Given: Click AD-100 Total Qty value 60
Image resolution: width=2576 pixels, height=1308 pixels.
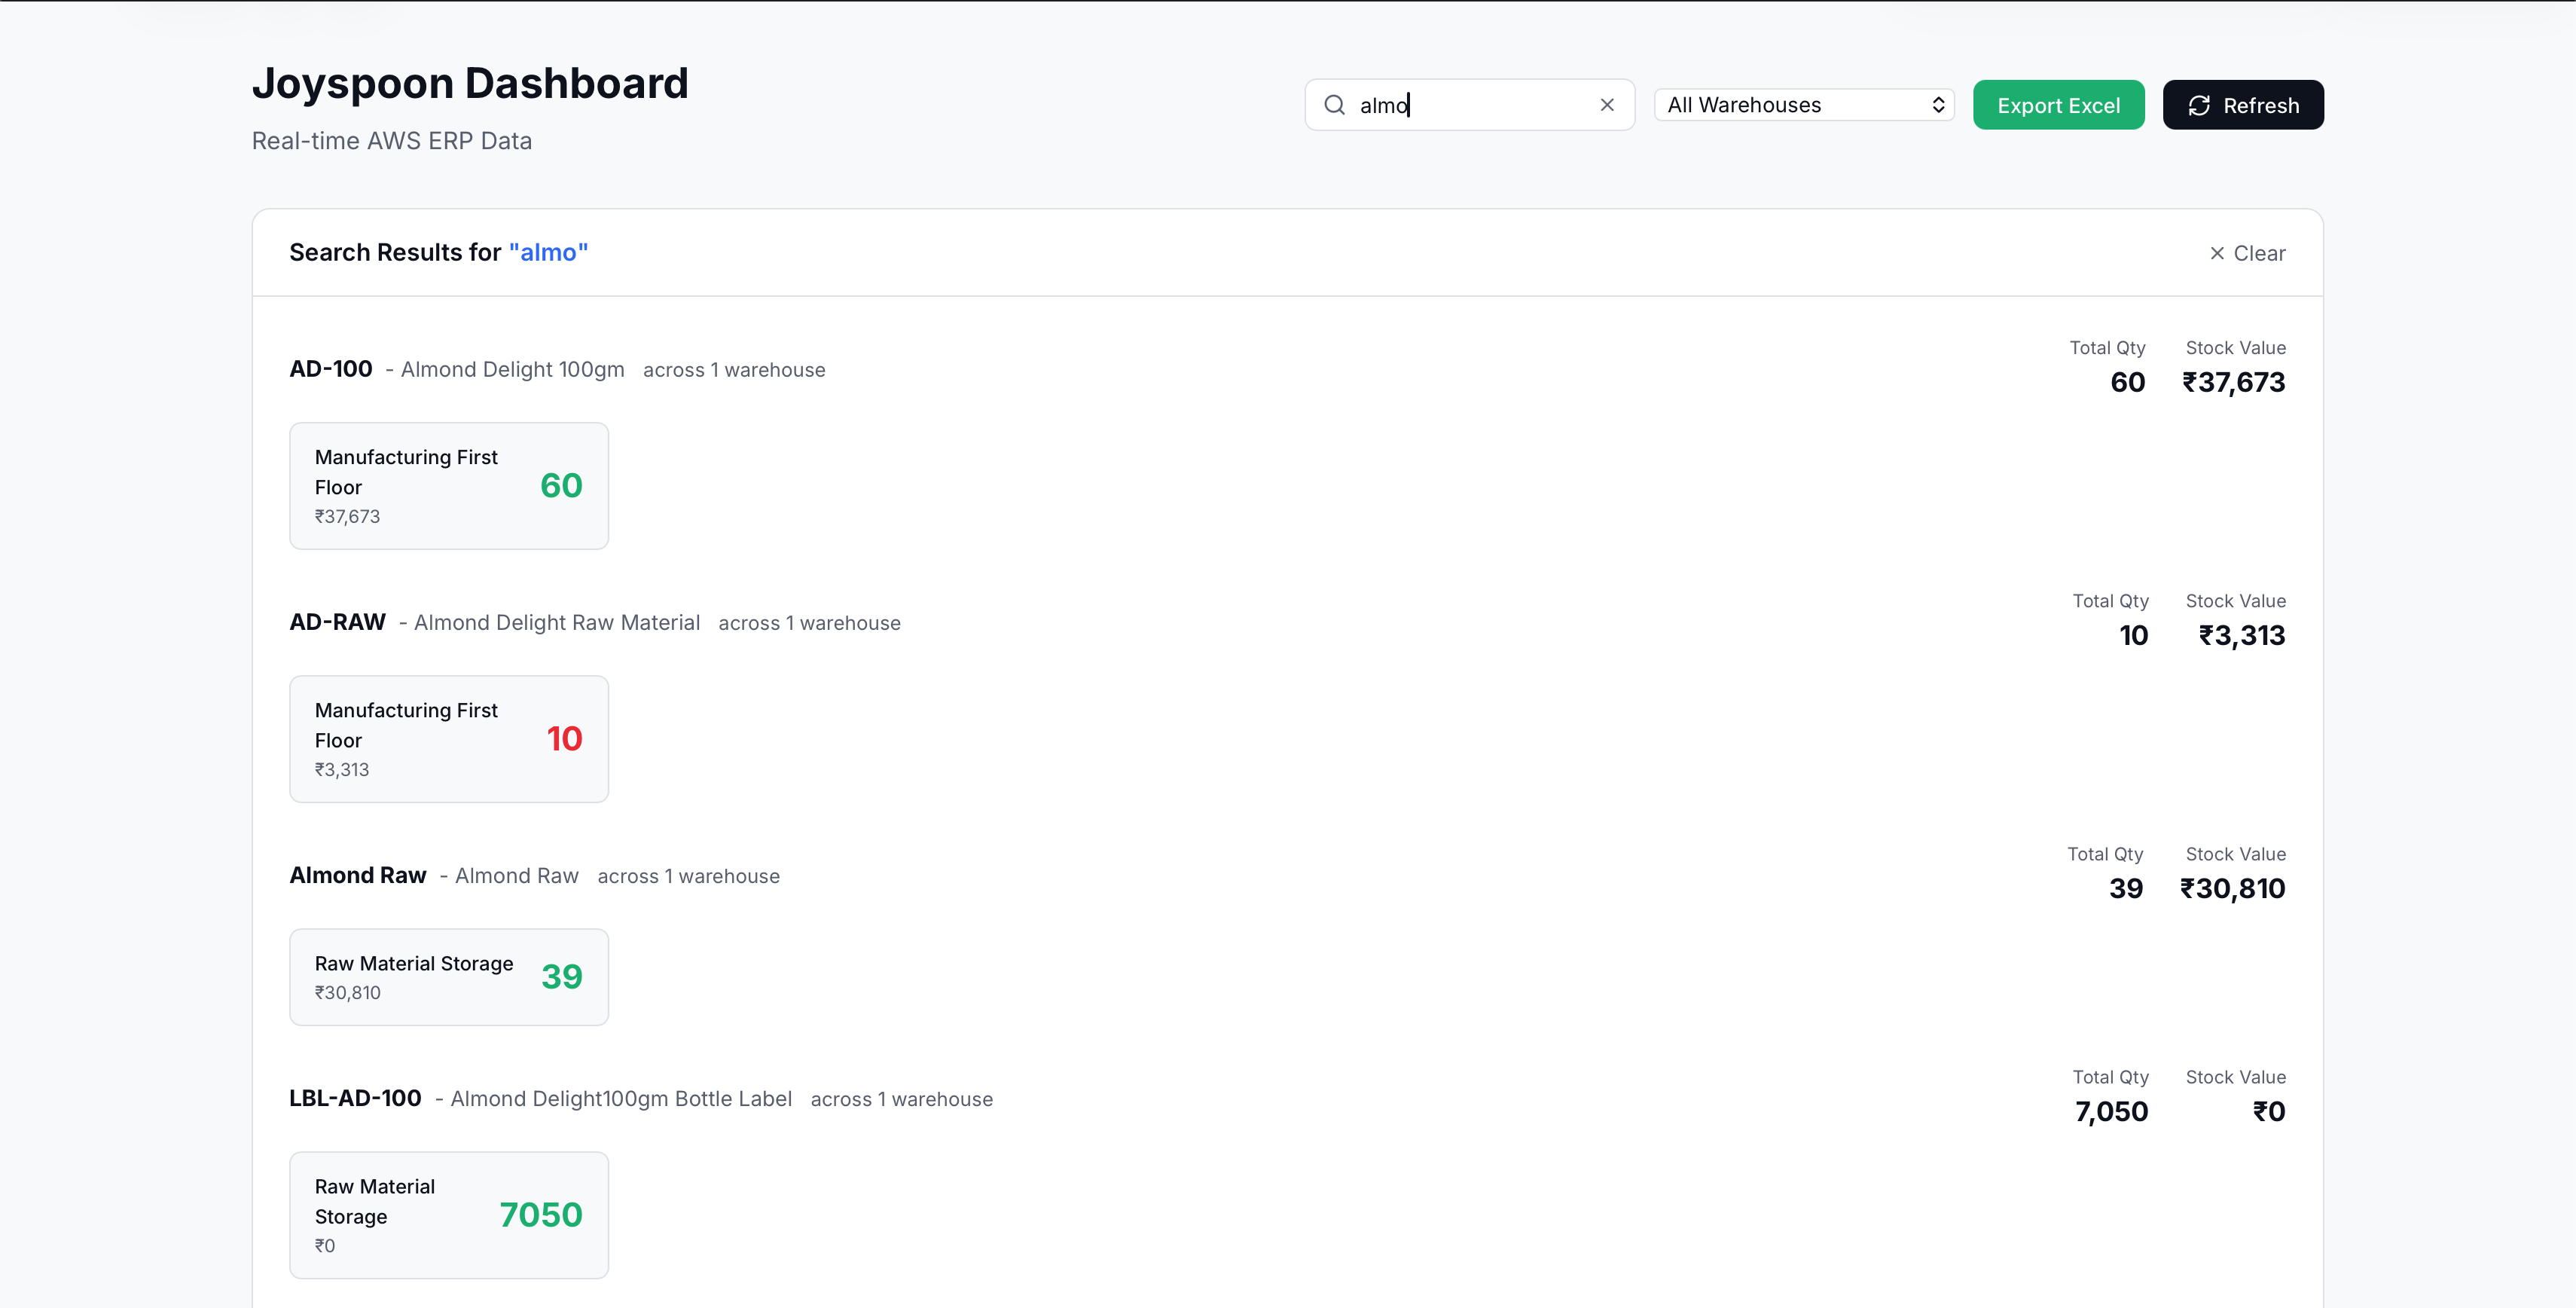Looking at the screenshot, I should 2127,382.
